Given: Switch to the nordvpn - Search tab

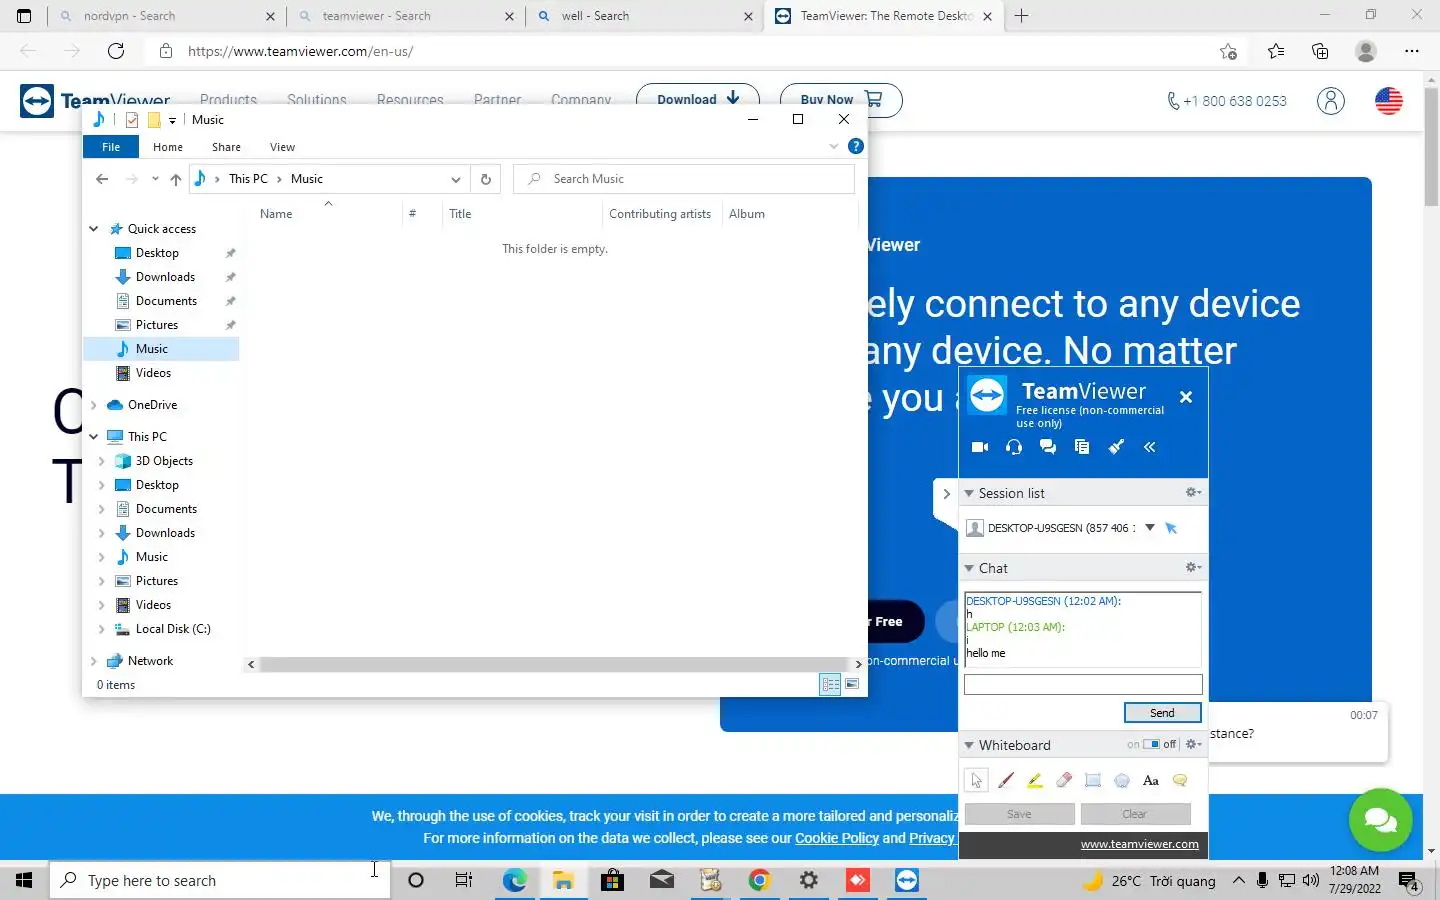Looking at the screenshot, I should [165, 16].
